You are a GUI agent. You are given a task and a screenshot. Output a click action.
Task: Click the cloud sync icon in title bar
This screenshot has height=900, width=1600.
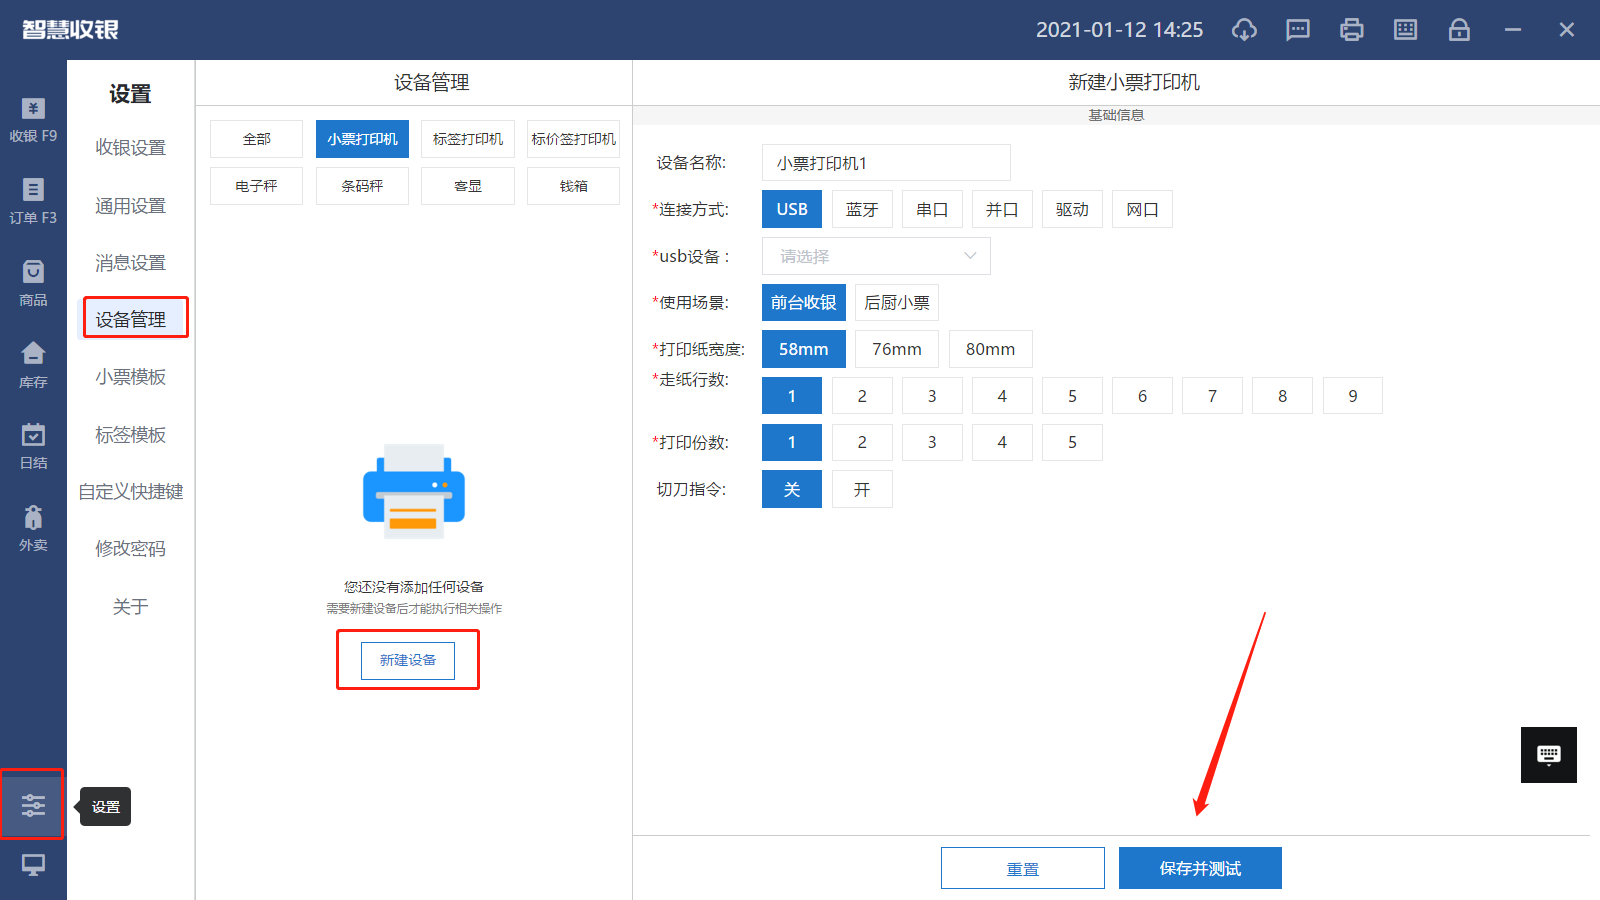pyautogui.click(x=1244, y=30)
